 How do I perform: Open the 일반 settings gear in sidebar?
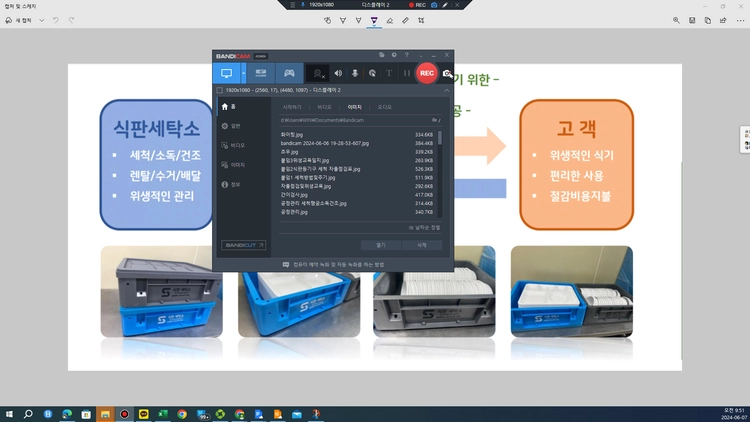tap(231, 126)
